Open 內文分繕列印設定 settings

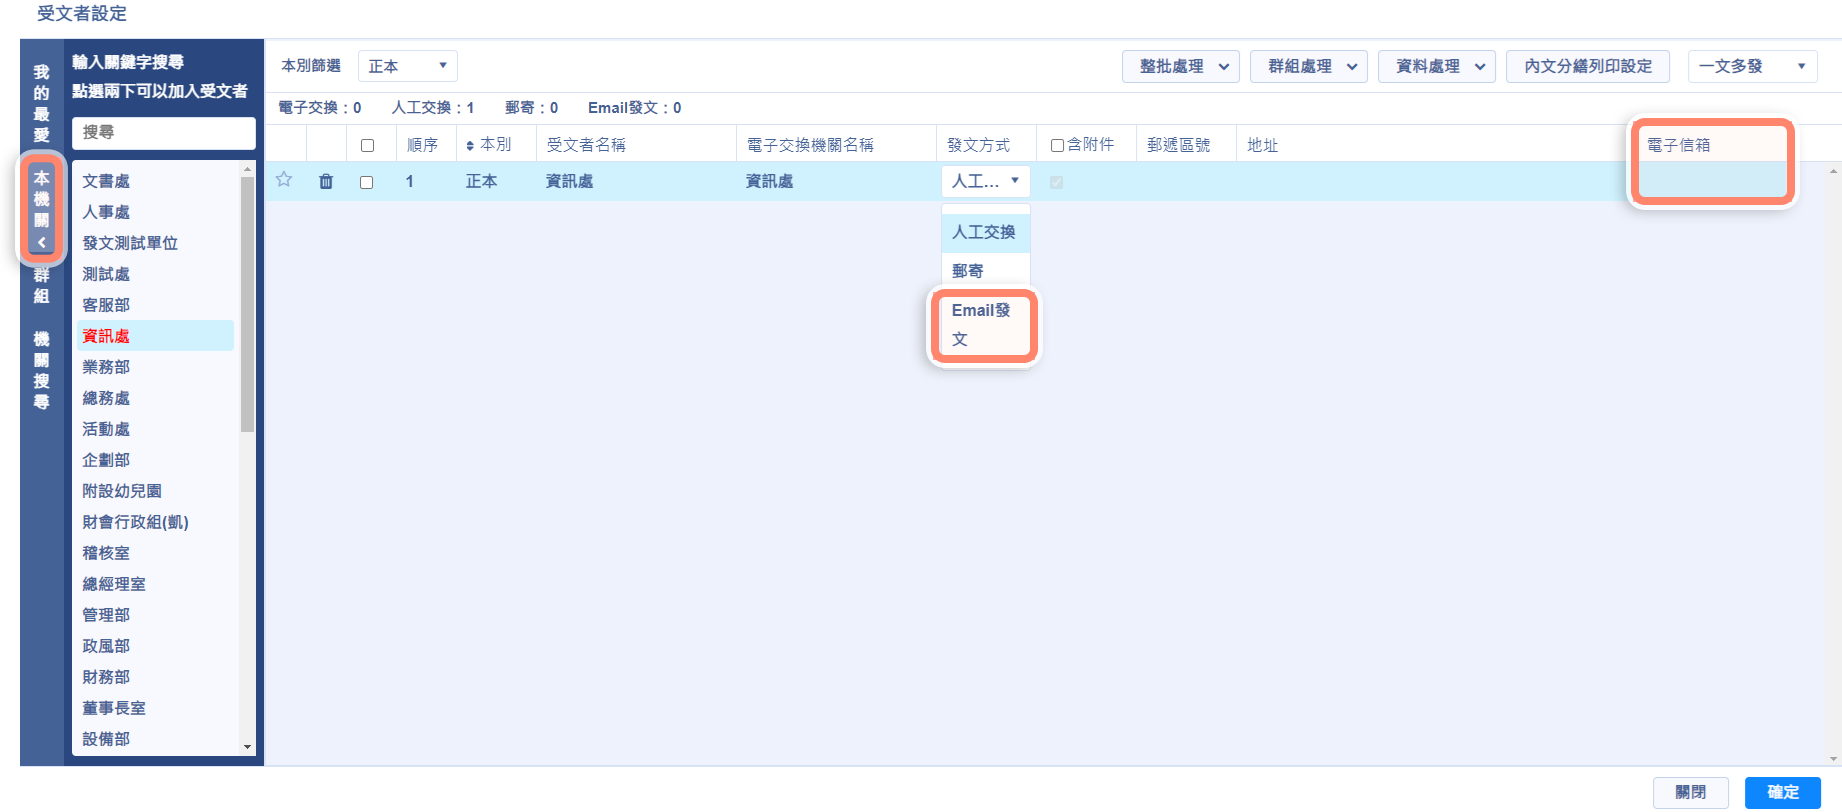[1587, 66]
